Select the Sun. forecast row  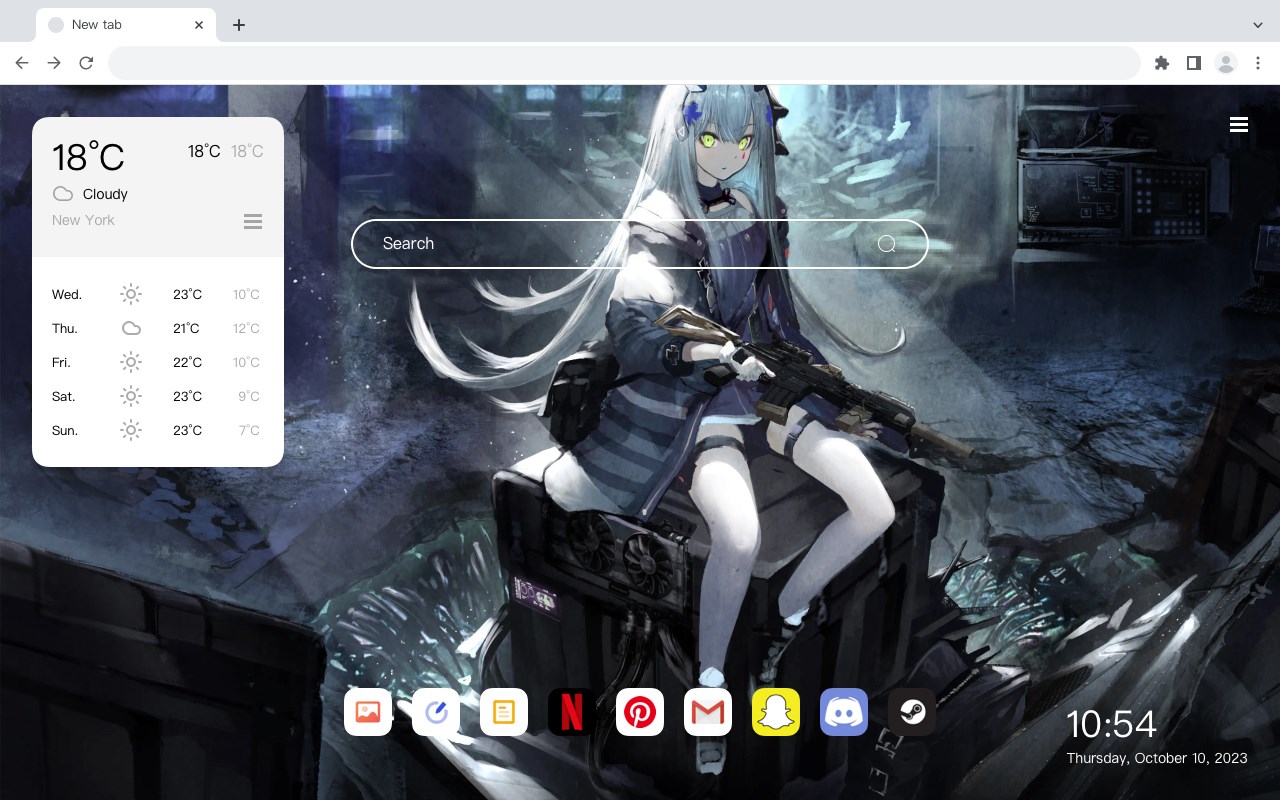158,430
